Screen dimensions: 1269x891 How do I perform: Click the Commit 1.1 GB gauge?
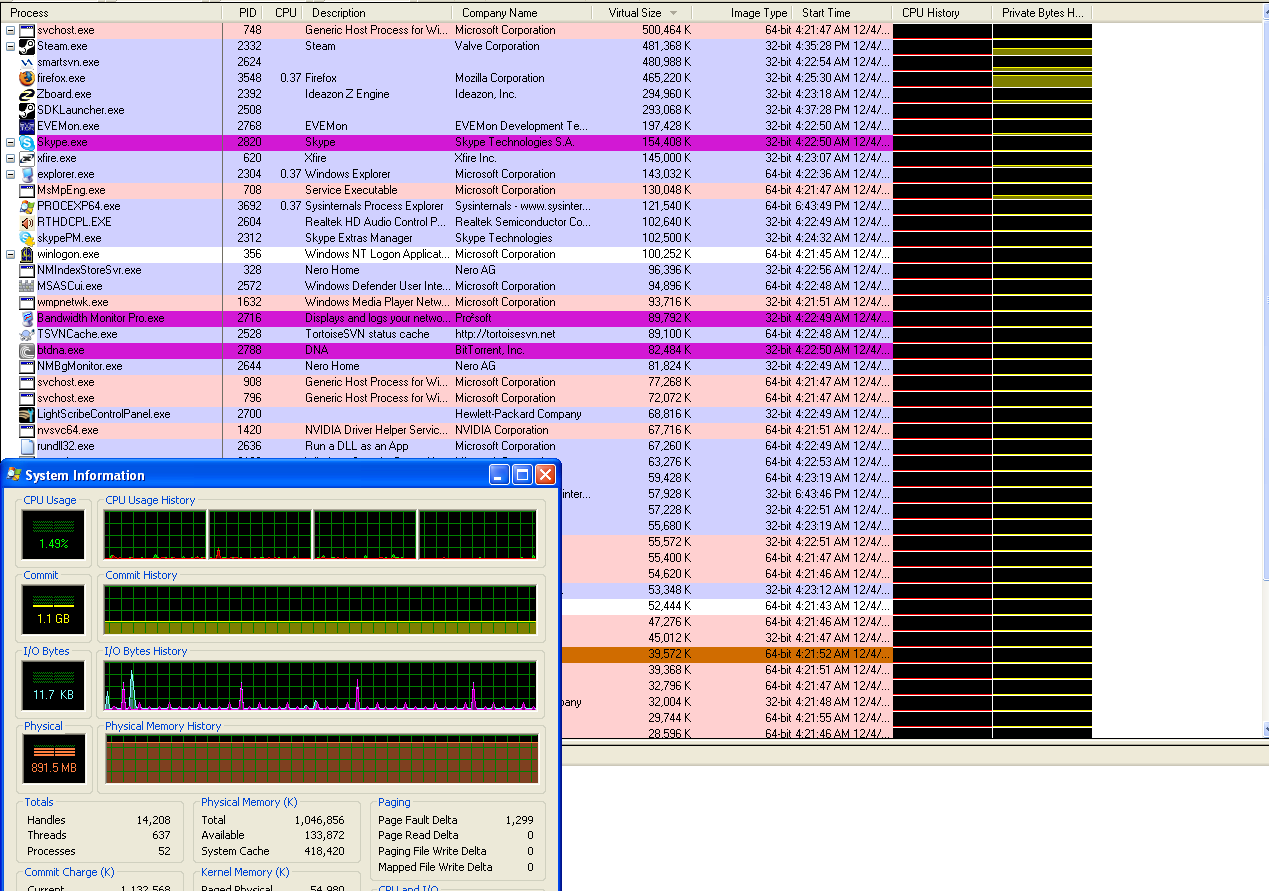[x=54, y=610]
